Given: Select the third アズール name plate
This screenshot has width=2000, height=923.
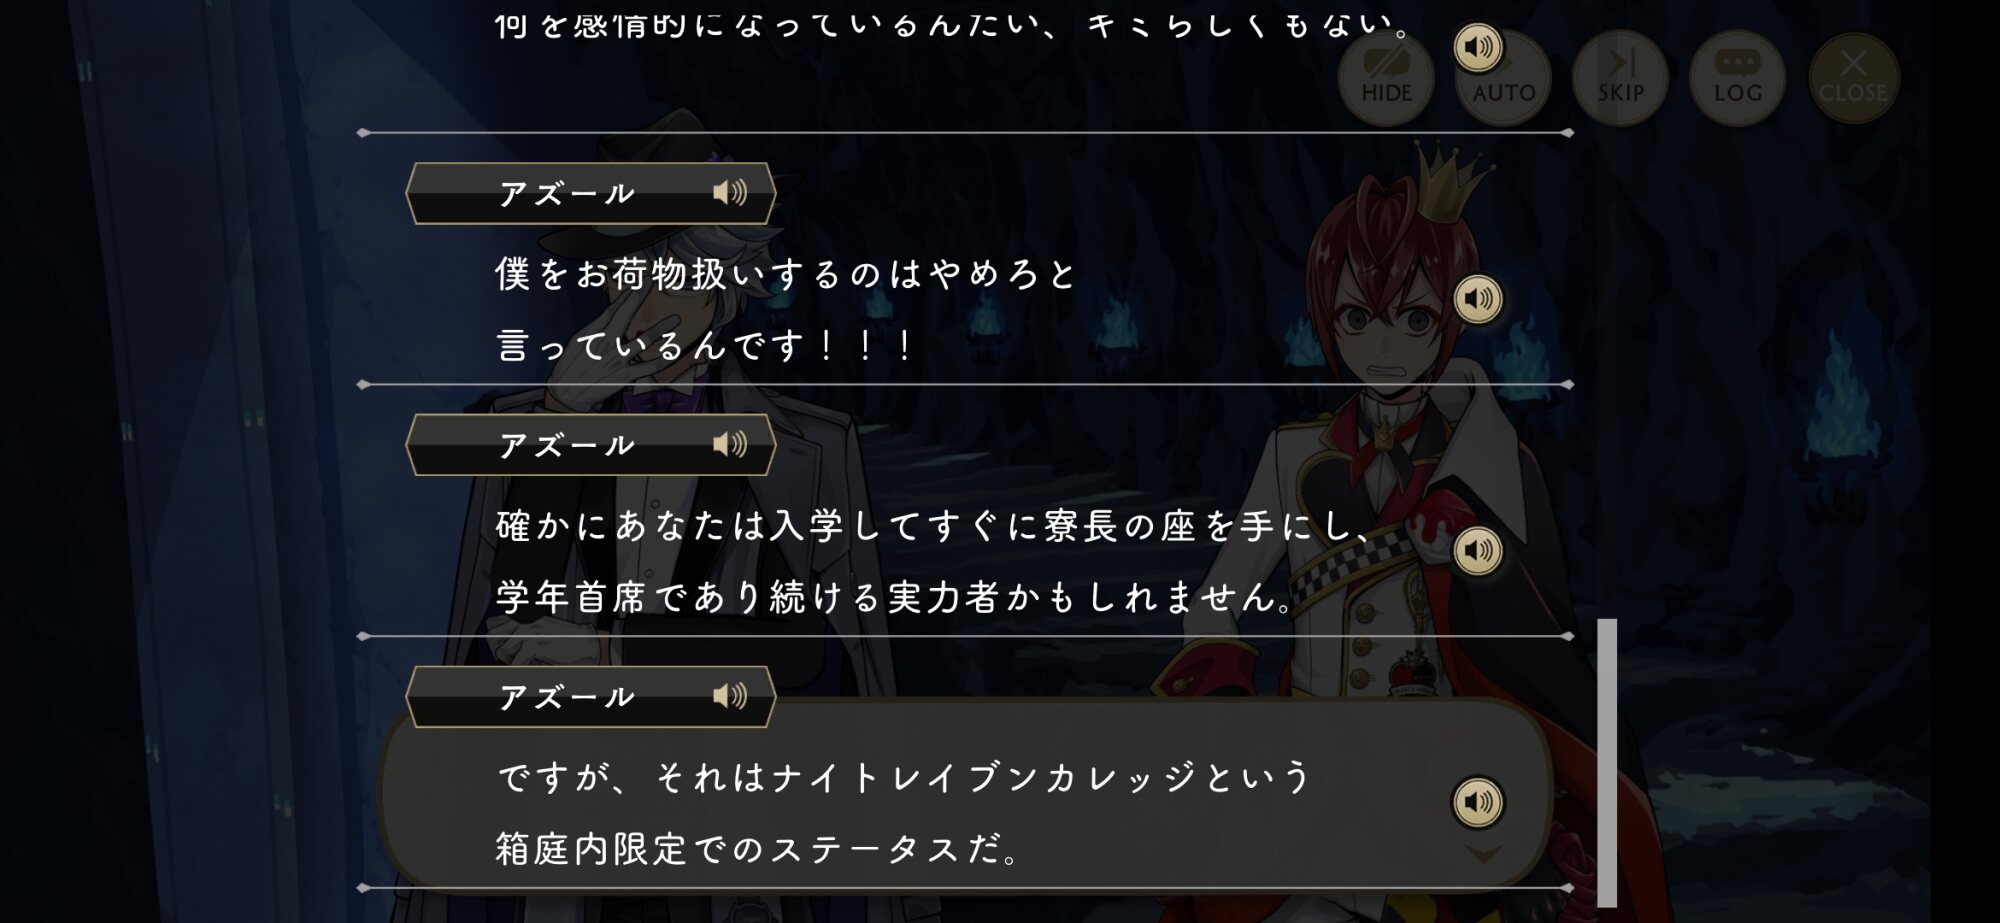Looking at the screenshot, I should point(591,697).
